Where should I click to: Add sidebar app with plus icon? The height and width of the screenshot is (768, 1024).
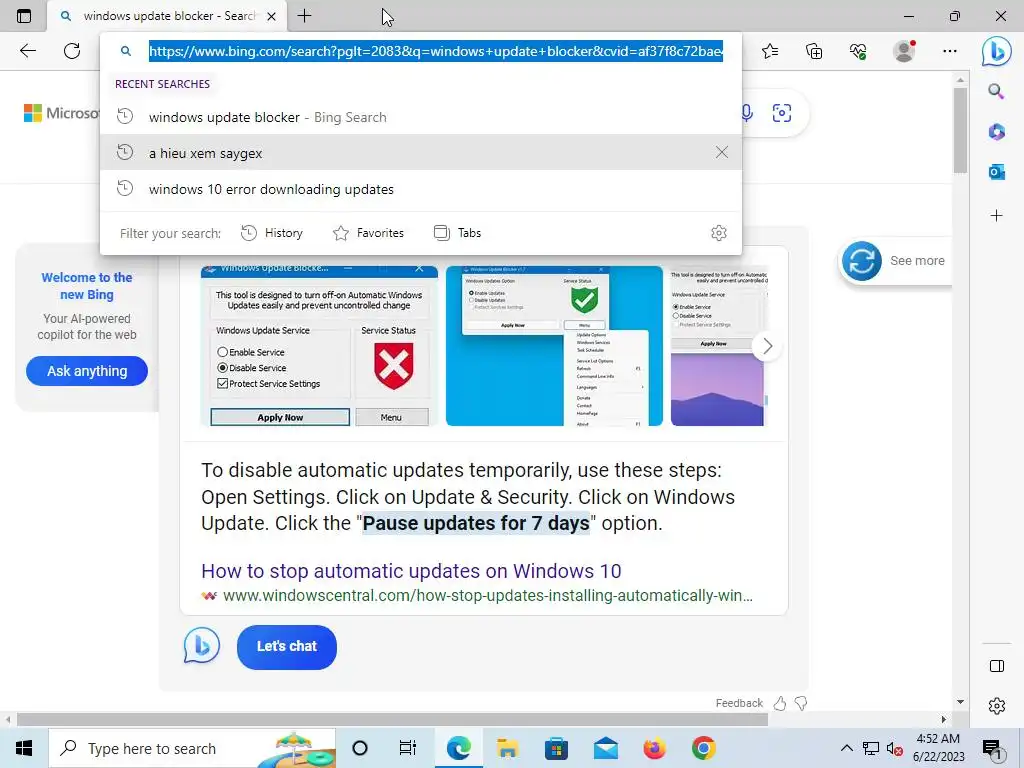pyautogui.click(x=996, y=216)
